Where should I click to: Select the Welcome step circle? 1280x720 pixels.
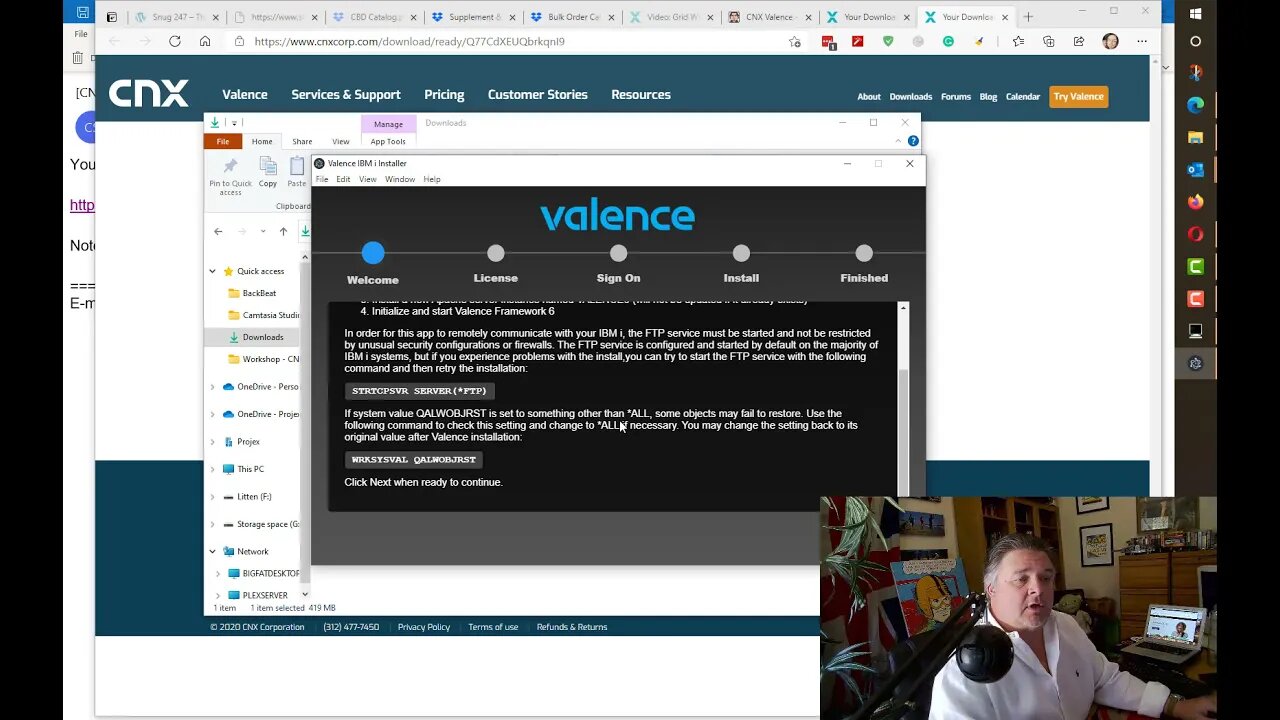373,254
